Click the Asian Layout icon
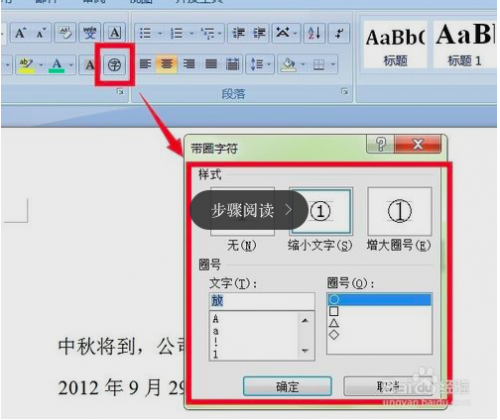500x420 pixels. point(282,33)
